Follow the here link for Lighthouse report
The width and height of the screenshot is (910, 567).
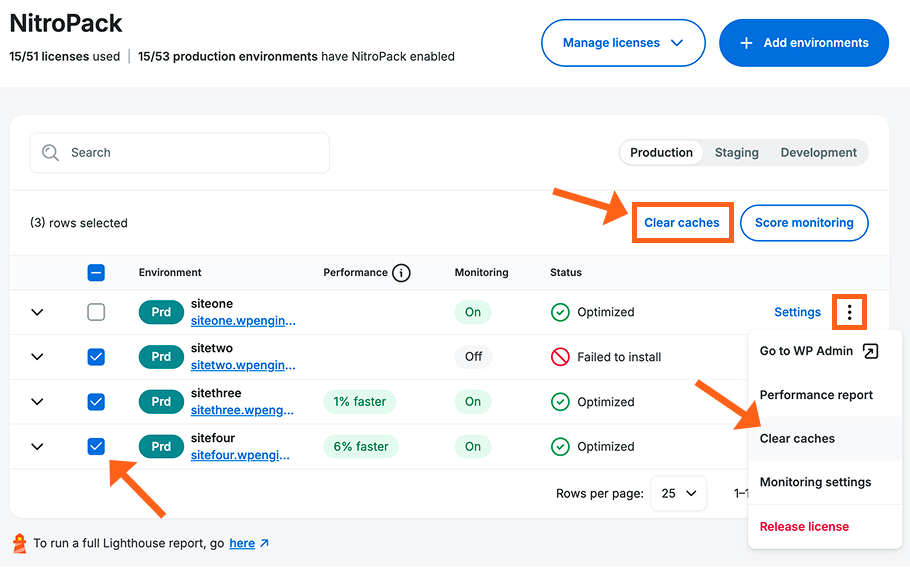(242, 543)
